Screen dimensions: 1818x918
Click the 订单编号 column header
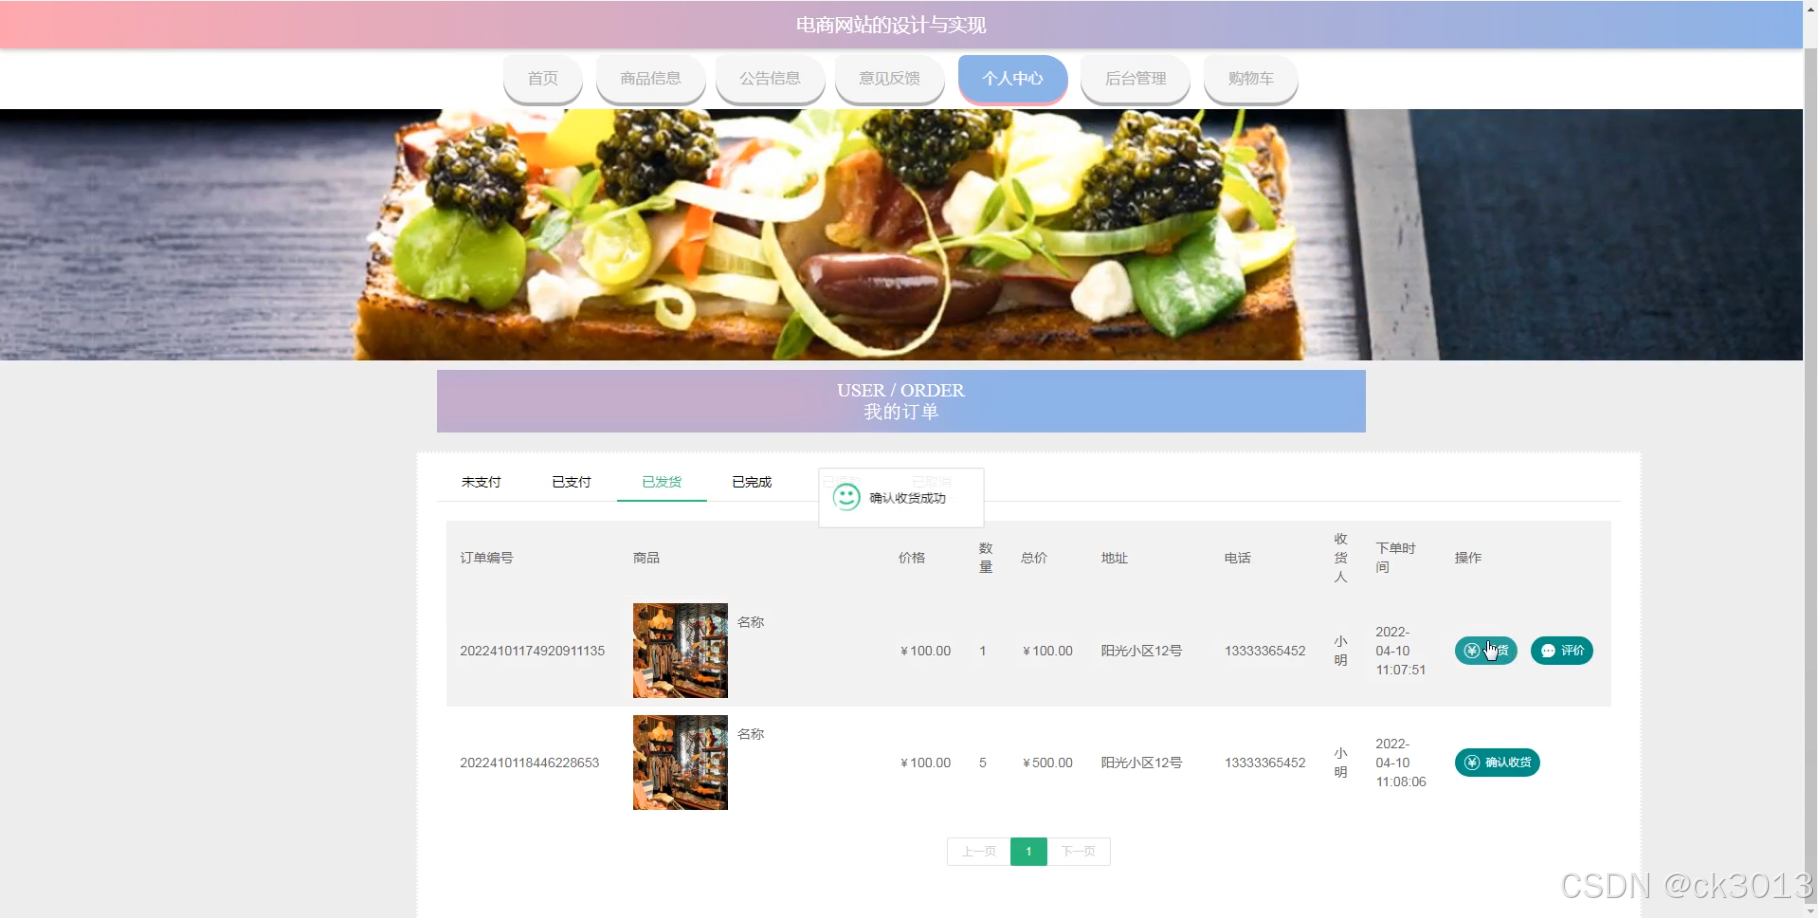point(486,558)
